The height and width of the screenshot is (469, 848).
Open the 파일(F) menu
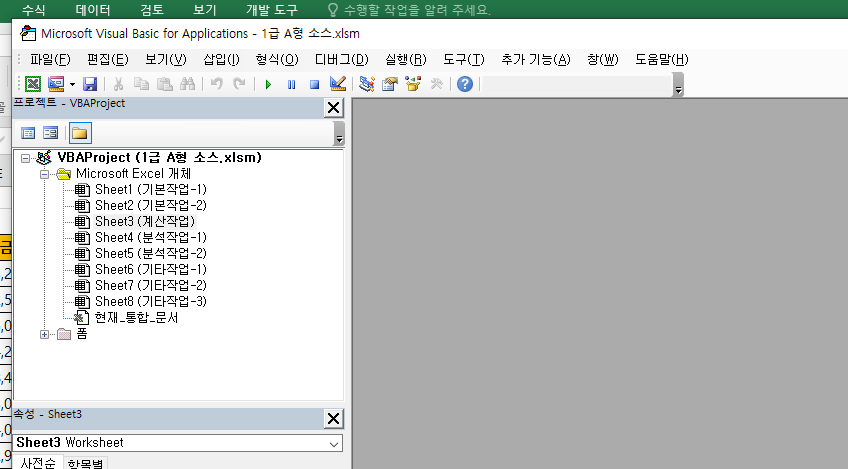pyautogui.click(x=50, y=60)
